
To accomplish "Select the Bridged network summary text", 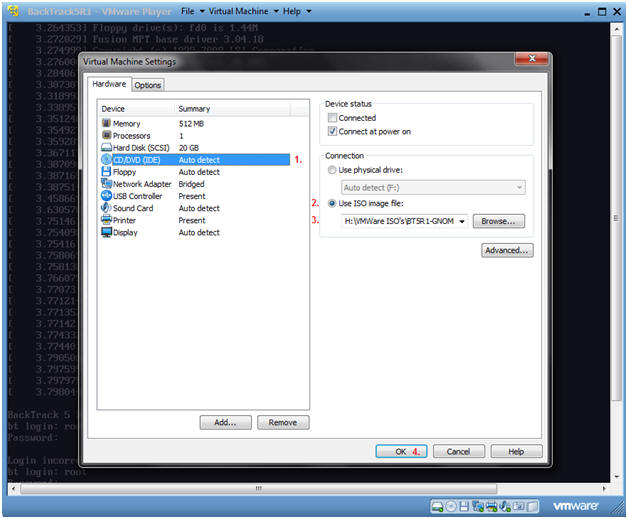I will 191,184.
